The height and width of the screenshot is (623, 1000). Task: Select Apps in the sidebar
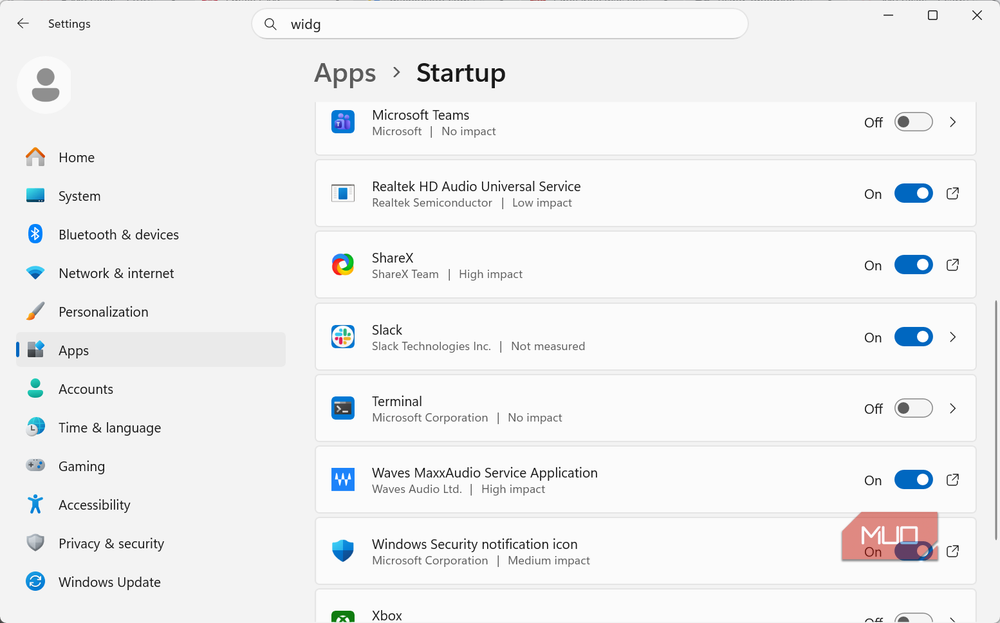[151, 349]
